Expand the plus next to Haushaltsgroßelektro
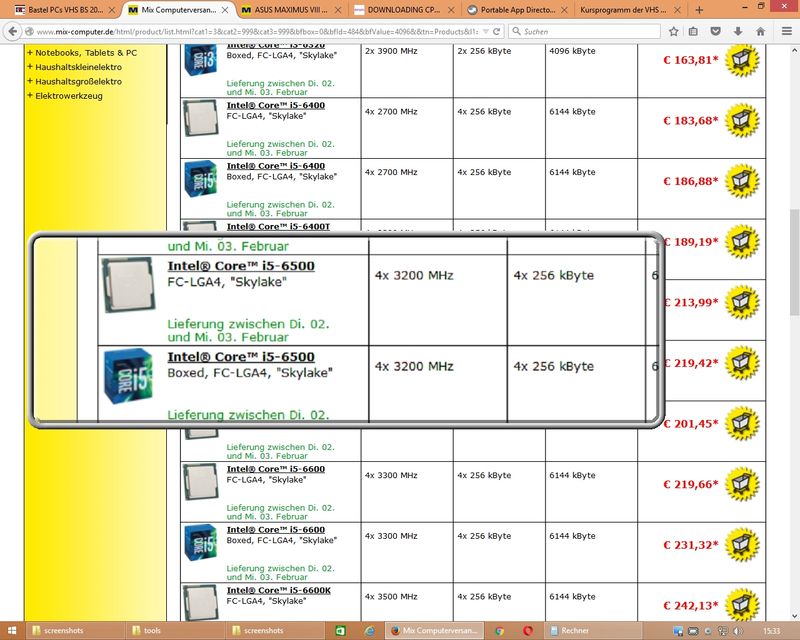This screenshot has height=640, width=800. [30, 81]
